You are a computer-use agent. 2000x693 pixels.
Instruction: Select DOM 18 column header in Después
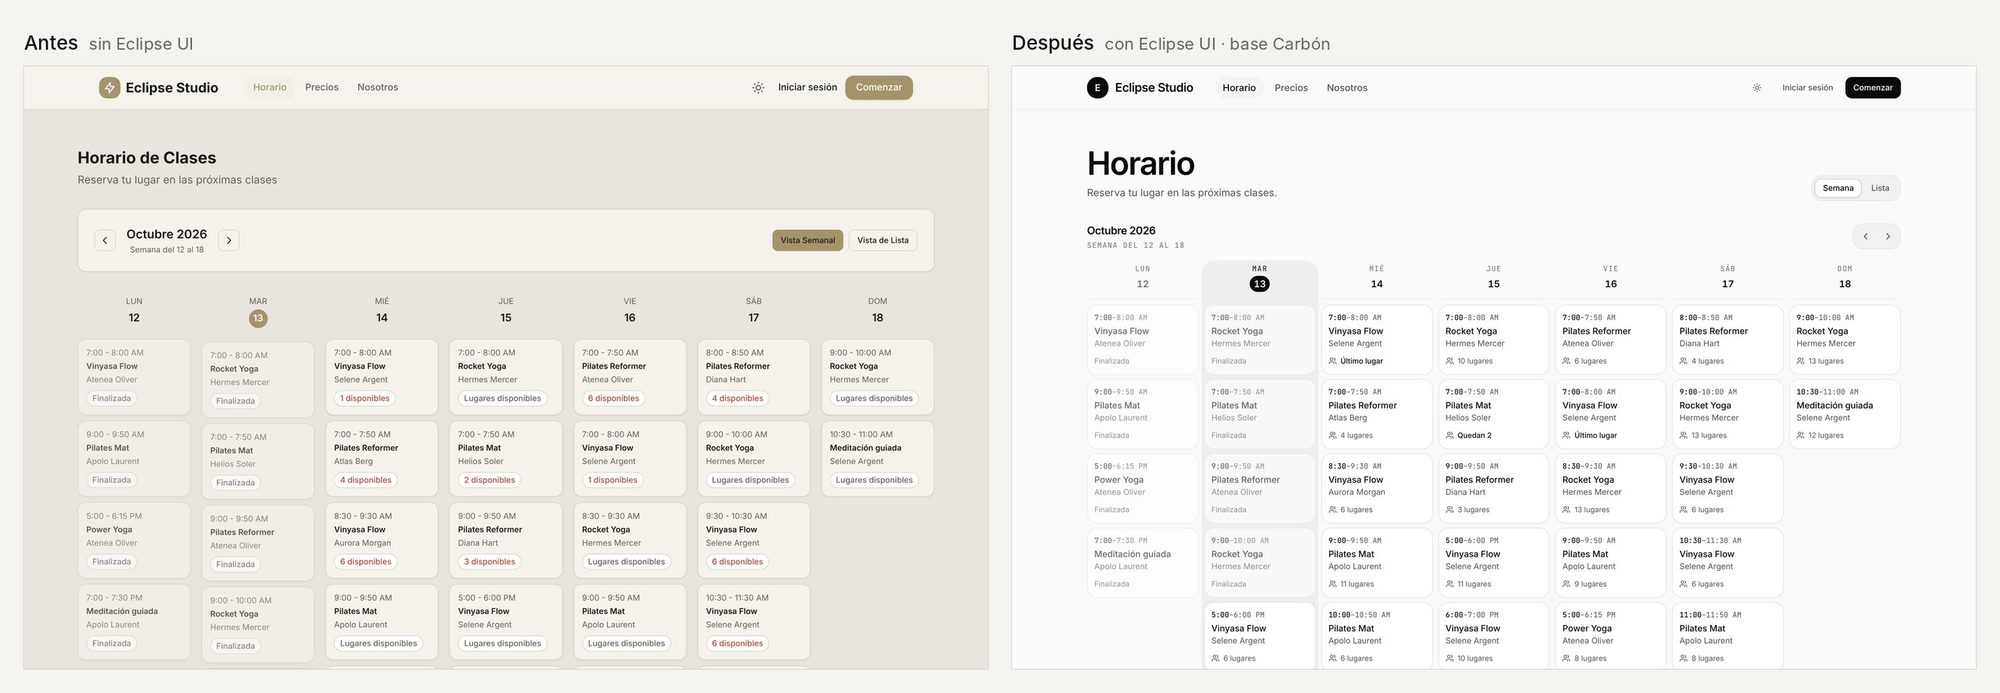coord(1845,278)
